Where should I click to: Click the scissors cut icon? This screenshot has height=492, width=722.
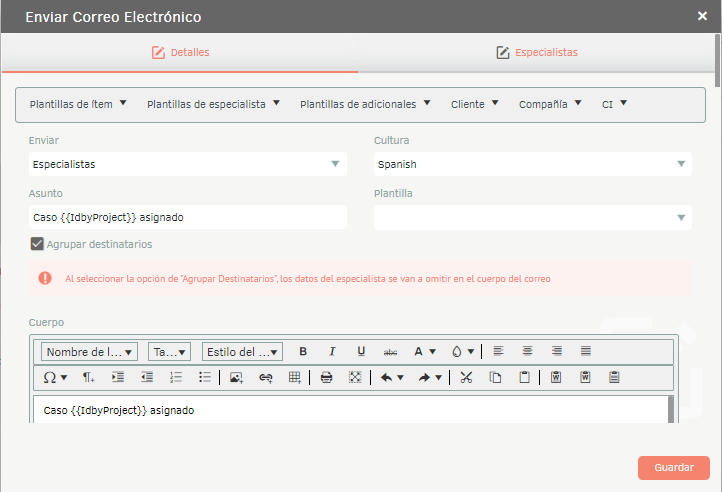pos(466,377)
